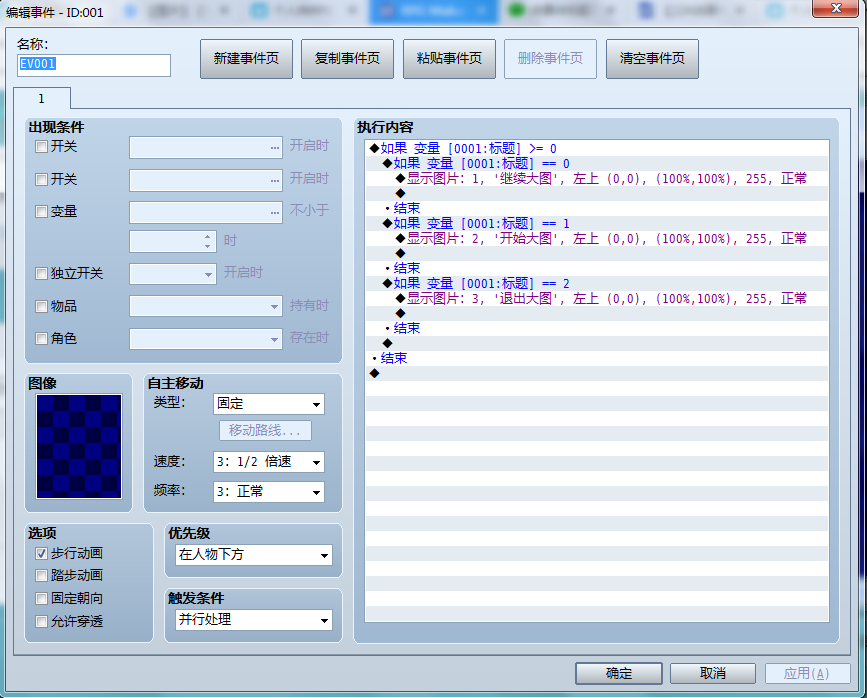Click the 新建事件页 button

[246, 59]
